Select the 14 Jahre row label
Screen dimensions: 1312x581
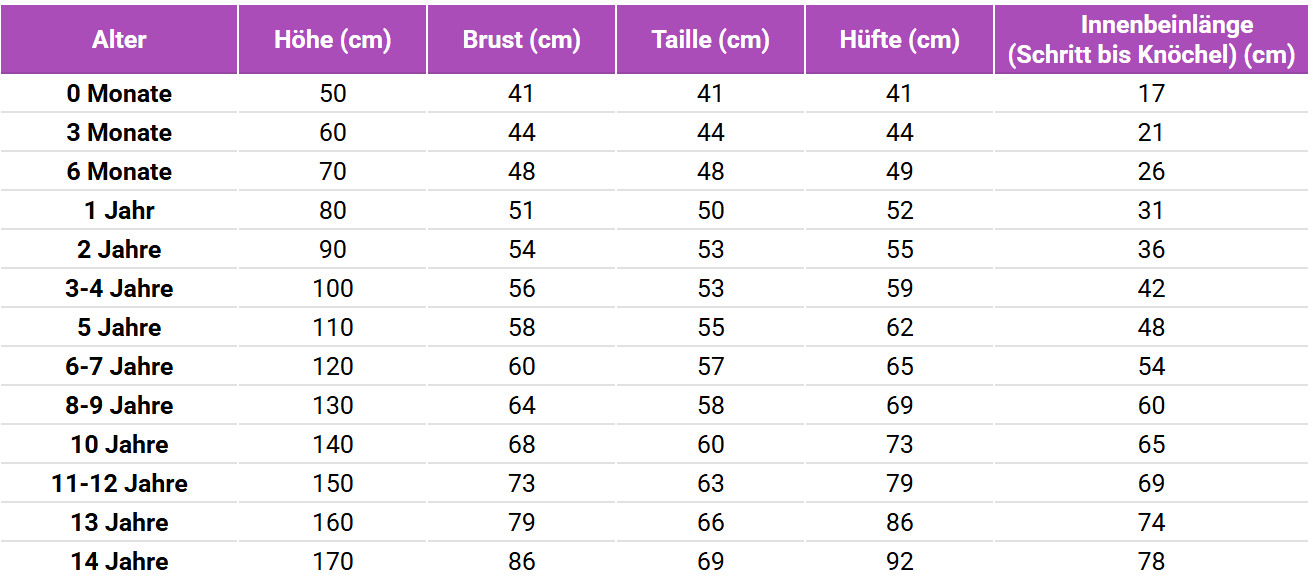click(119, 562)
